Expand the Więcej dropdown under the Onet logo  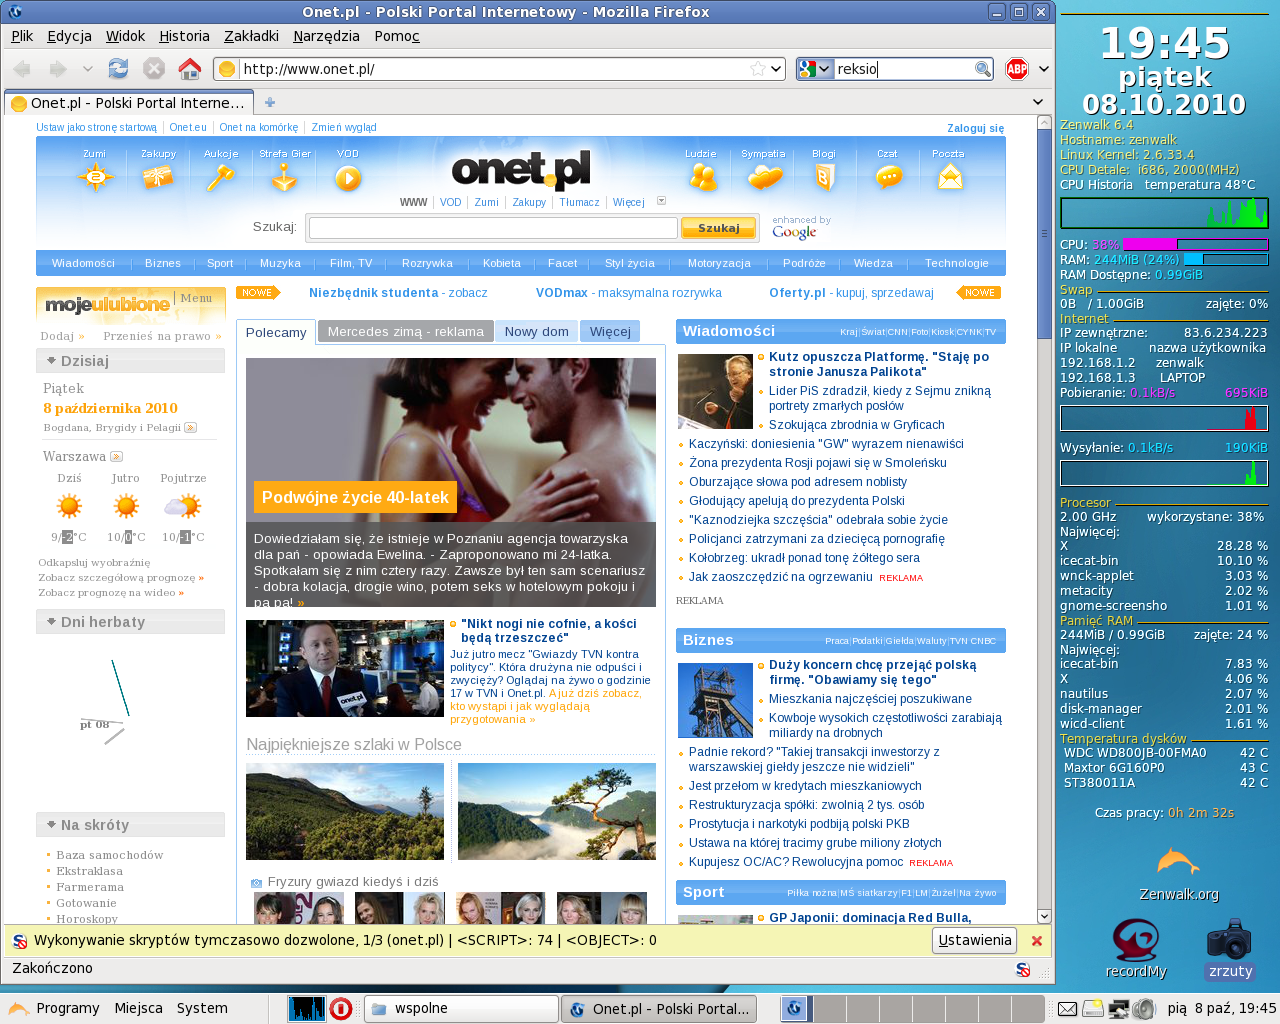[661, 201]
